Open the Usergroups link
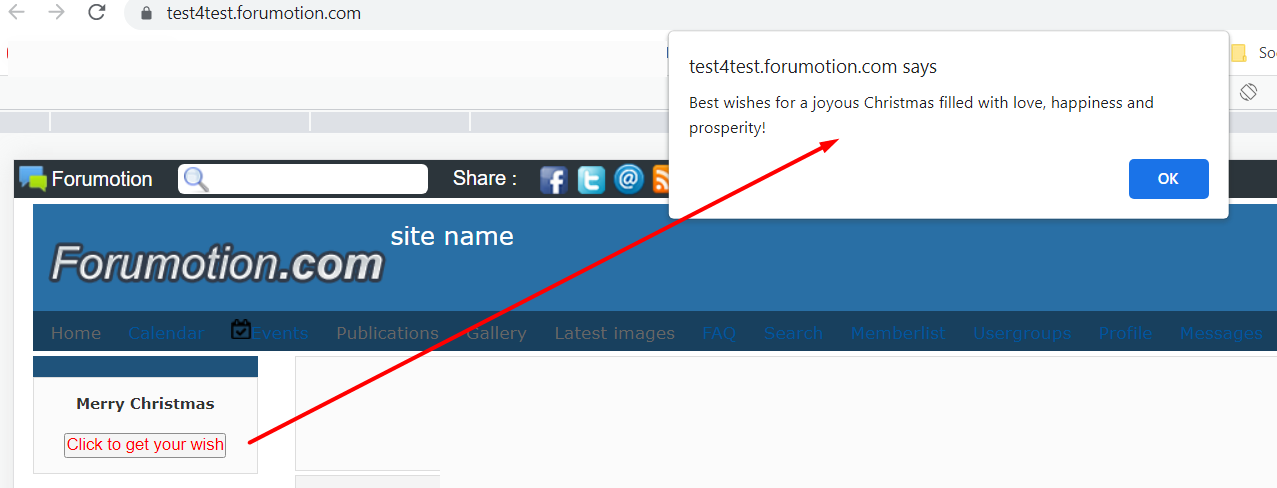The height and width of the screenshot is (488, 1277). [x=1022, y=334]
